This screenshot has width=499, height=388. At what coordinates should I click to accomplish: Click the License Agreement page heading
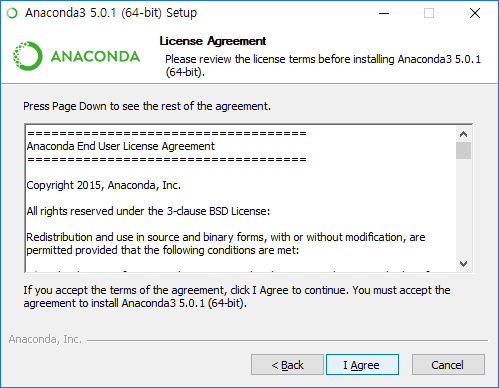[x=213, y=41]
